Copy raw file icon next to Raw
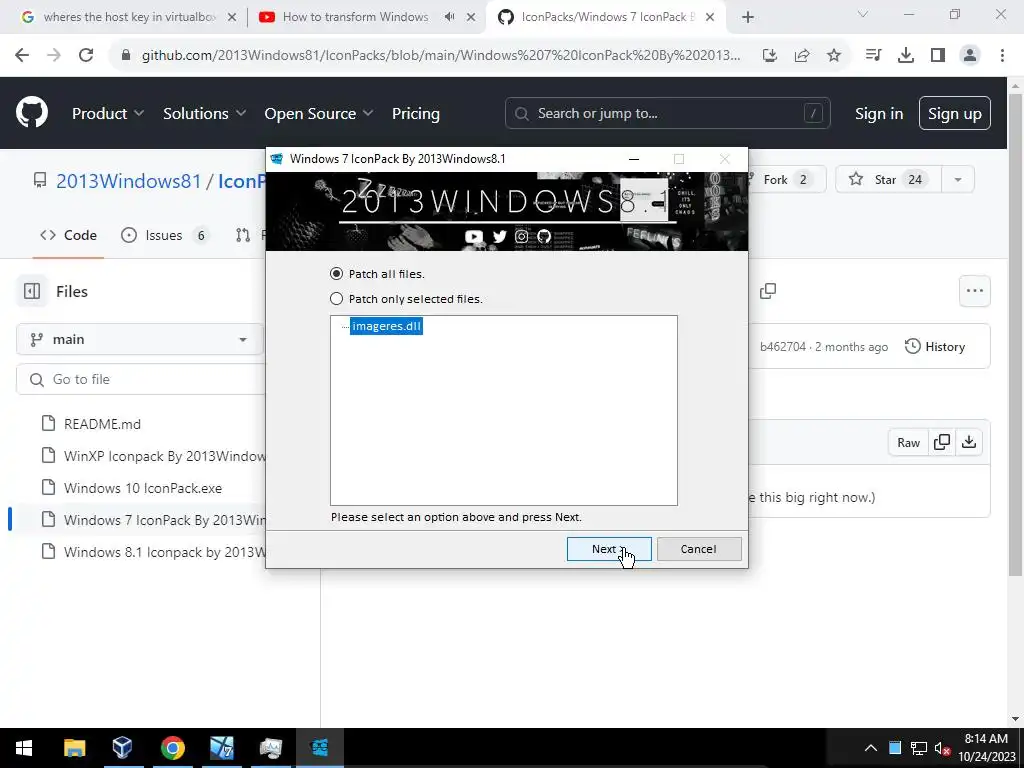 tap(942, 442)
